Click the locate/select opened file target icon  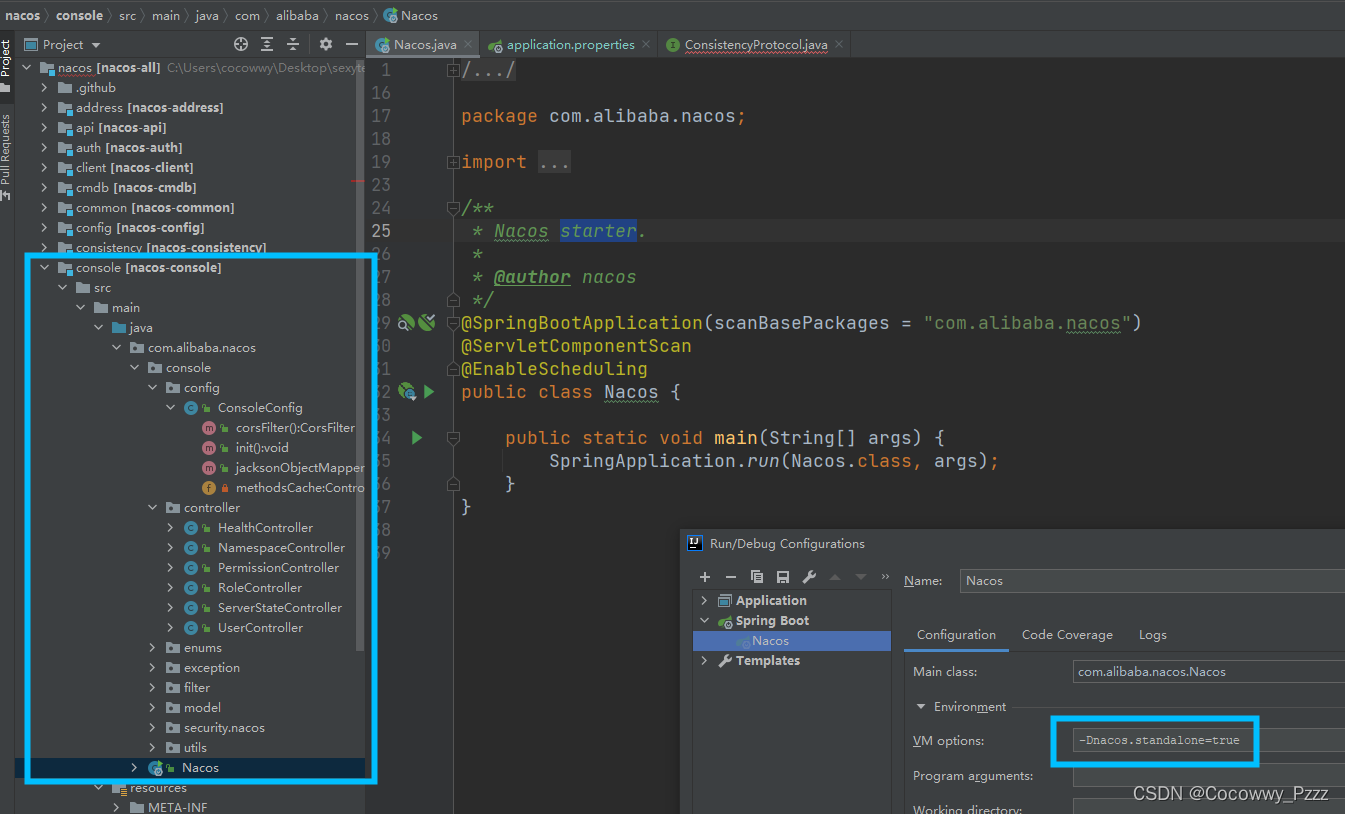tap(240, 45)
